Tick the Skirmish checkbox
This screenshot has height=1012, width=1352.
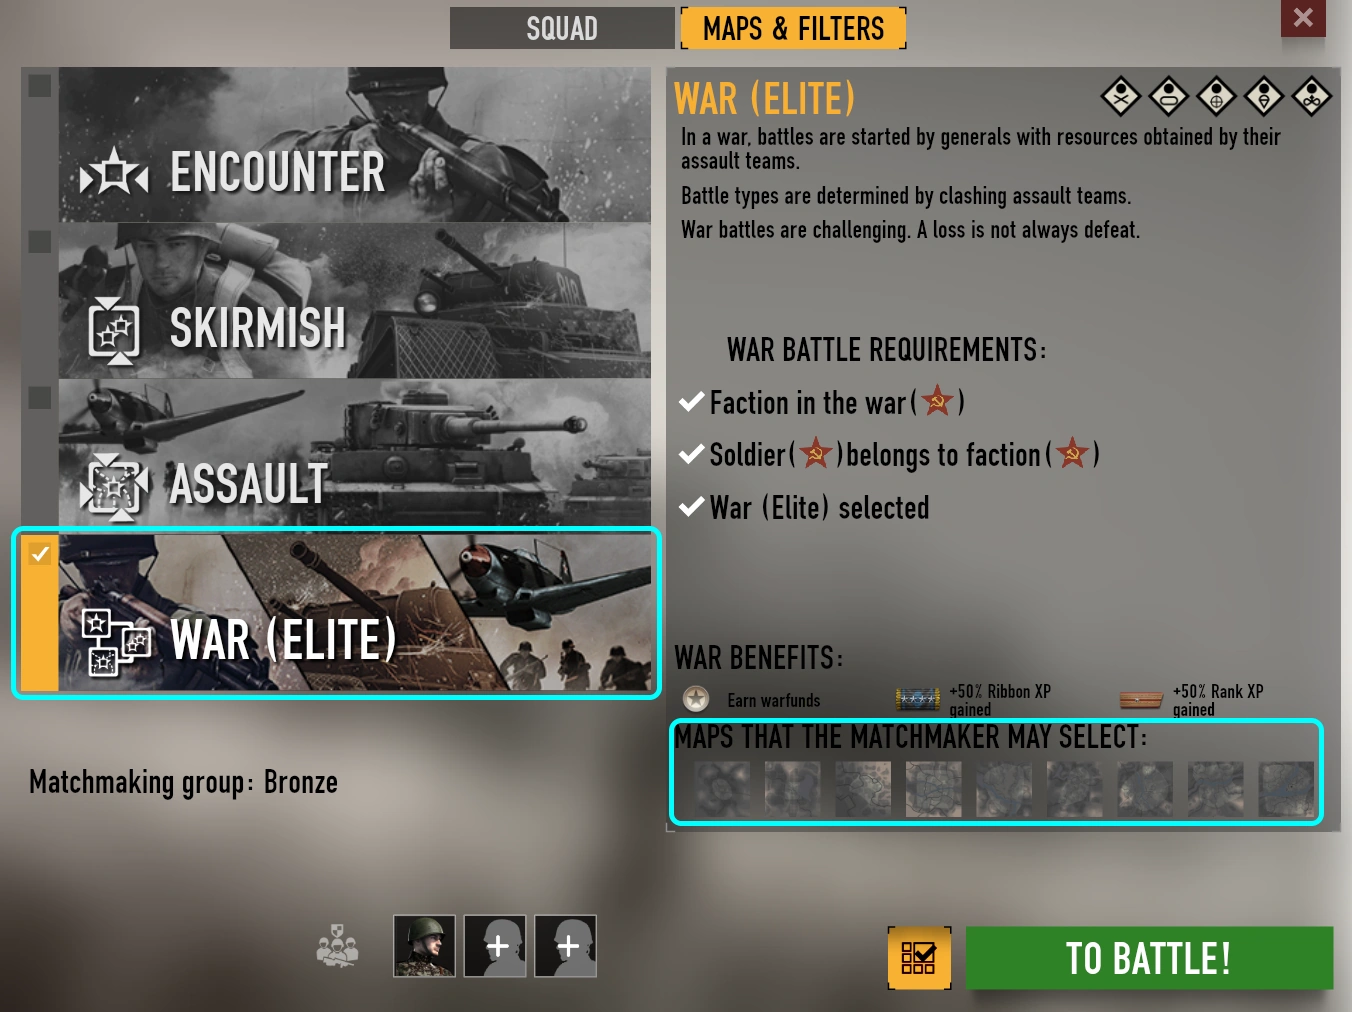[40, 242]
